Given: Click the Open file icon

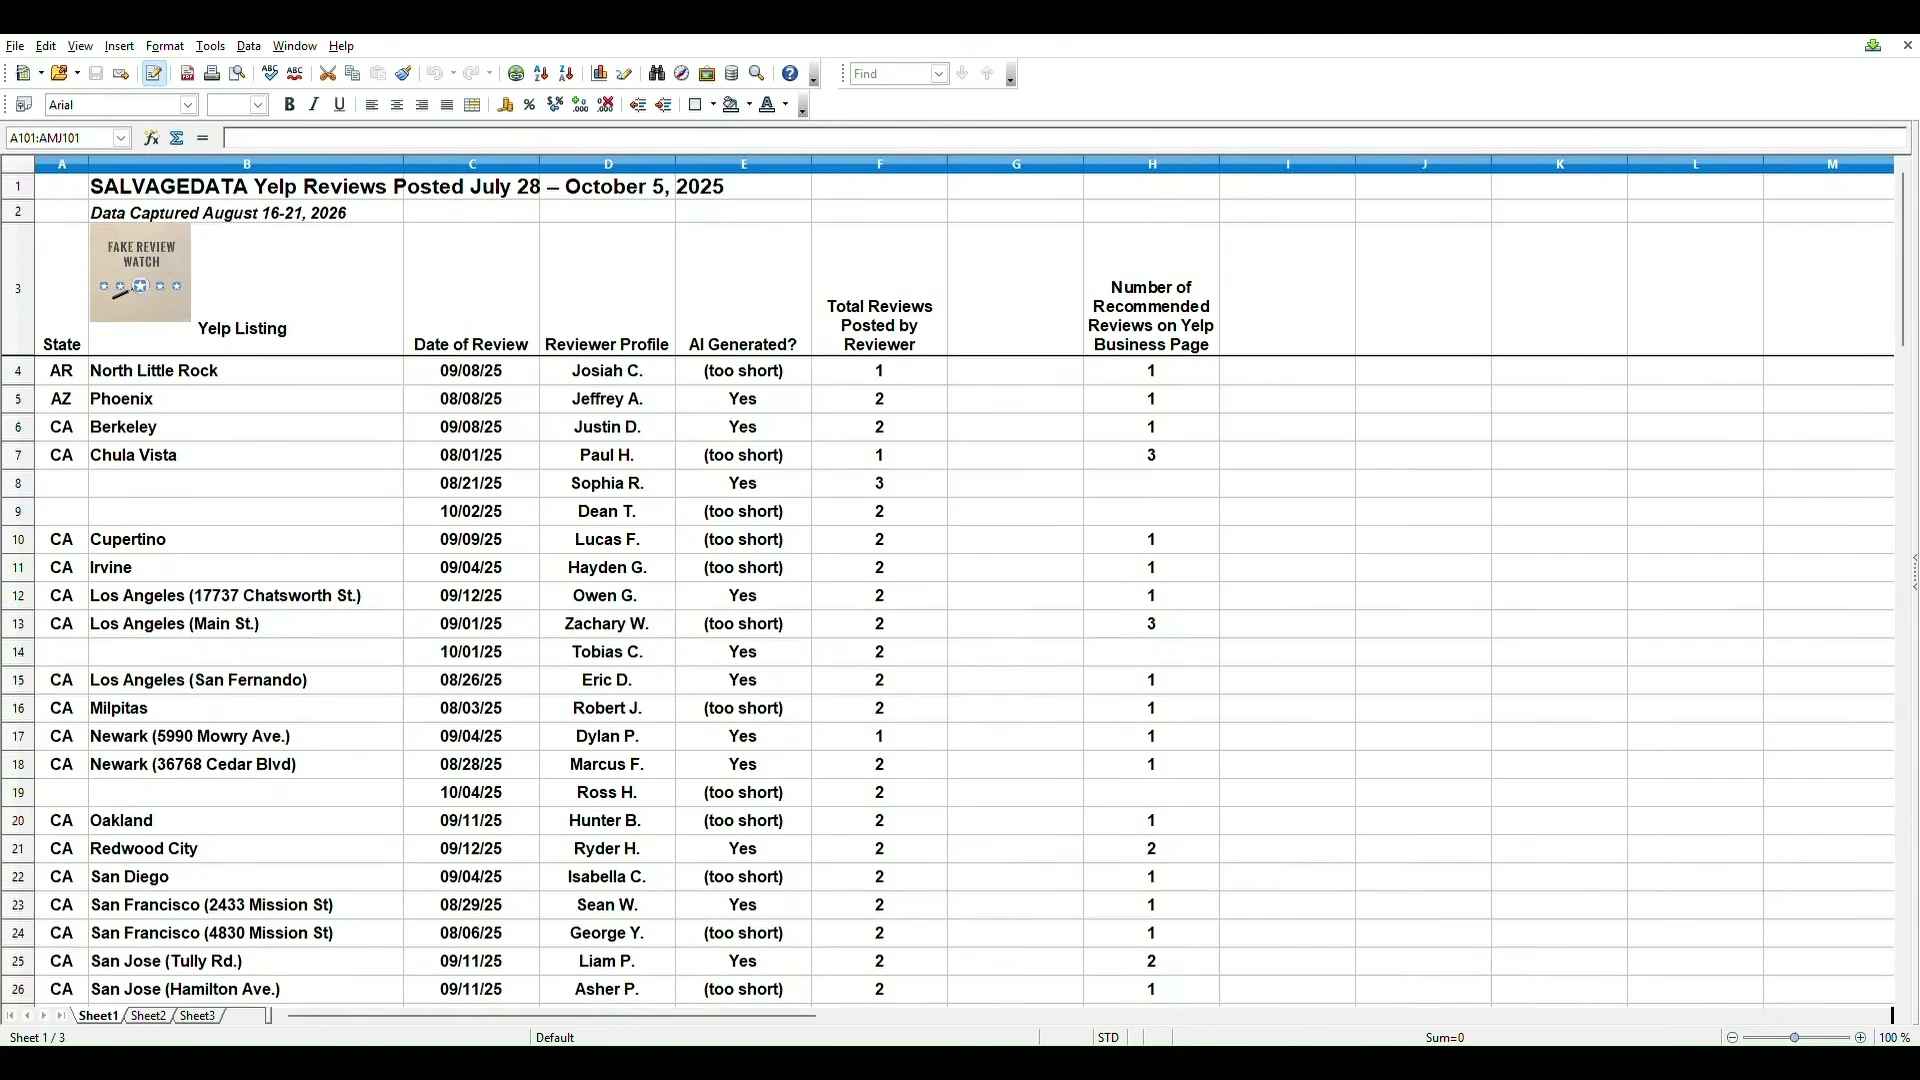Looking at the screenshot, I should (59, 74).
